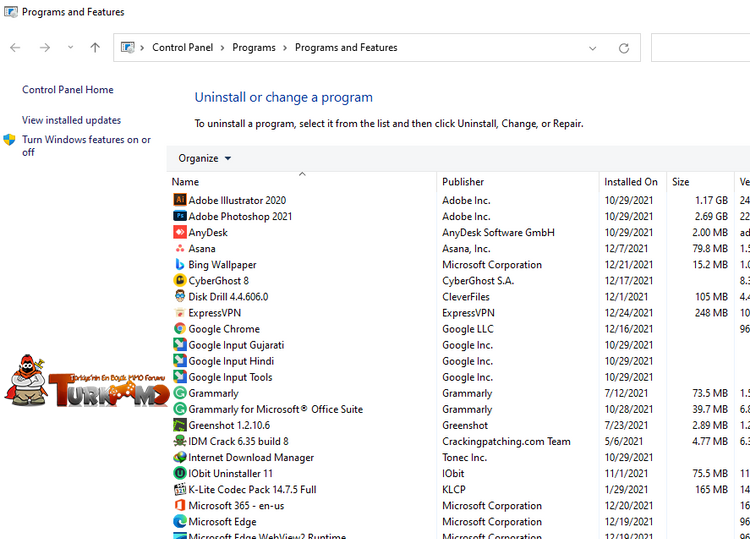Click the CleverFiles publisher cell
Screen dimensions: 750x539
(x=466, y=297)
